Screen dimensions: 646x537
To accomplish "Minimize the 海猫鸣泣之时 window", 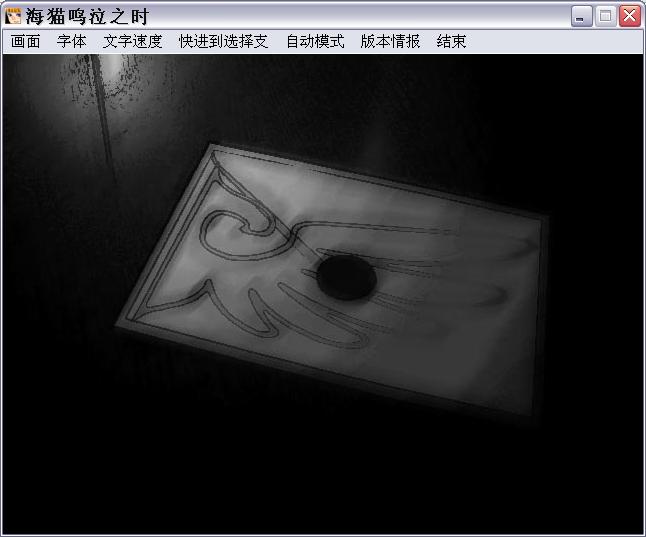I will point(581,16).
